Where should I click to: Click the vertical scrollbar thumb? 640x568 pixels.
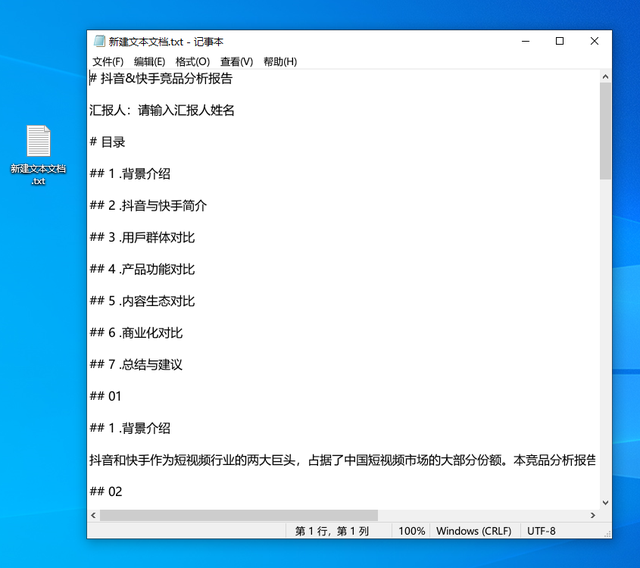(605, 131)
